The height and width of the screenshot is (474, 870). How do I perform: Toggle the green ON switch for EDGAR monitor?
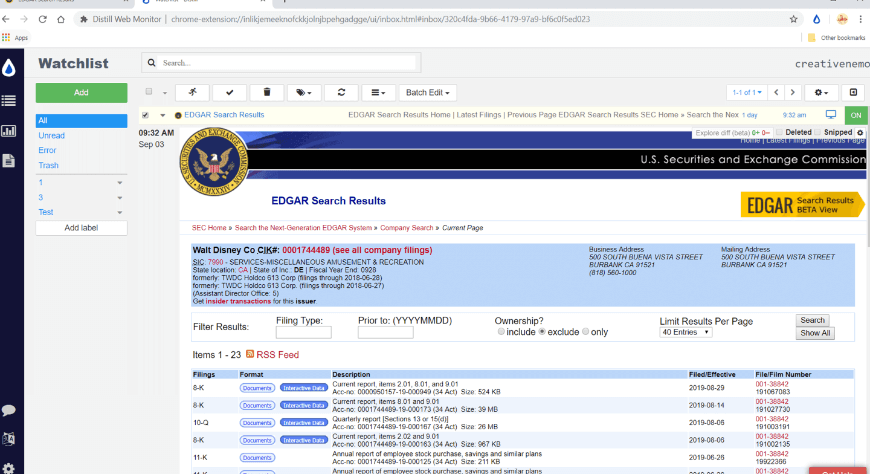point(856,115)
